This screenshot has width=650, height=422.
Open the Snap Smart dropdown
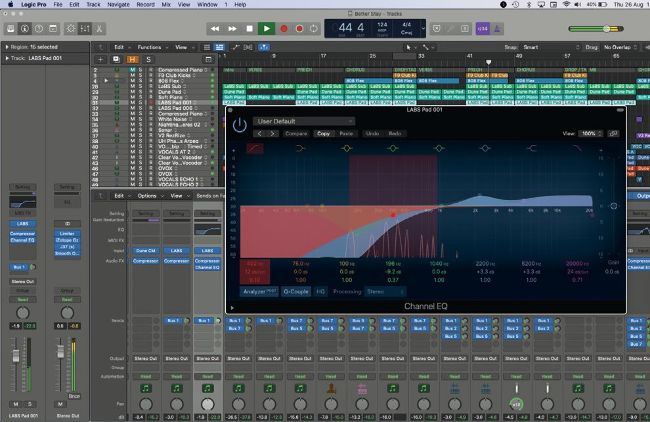click(x=551, y=47)
